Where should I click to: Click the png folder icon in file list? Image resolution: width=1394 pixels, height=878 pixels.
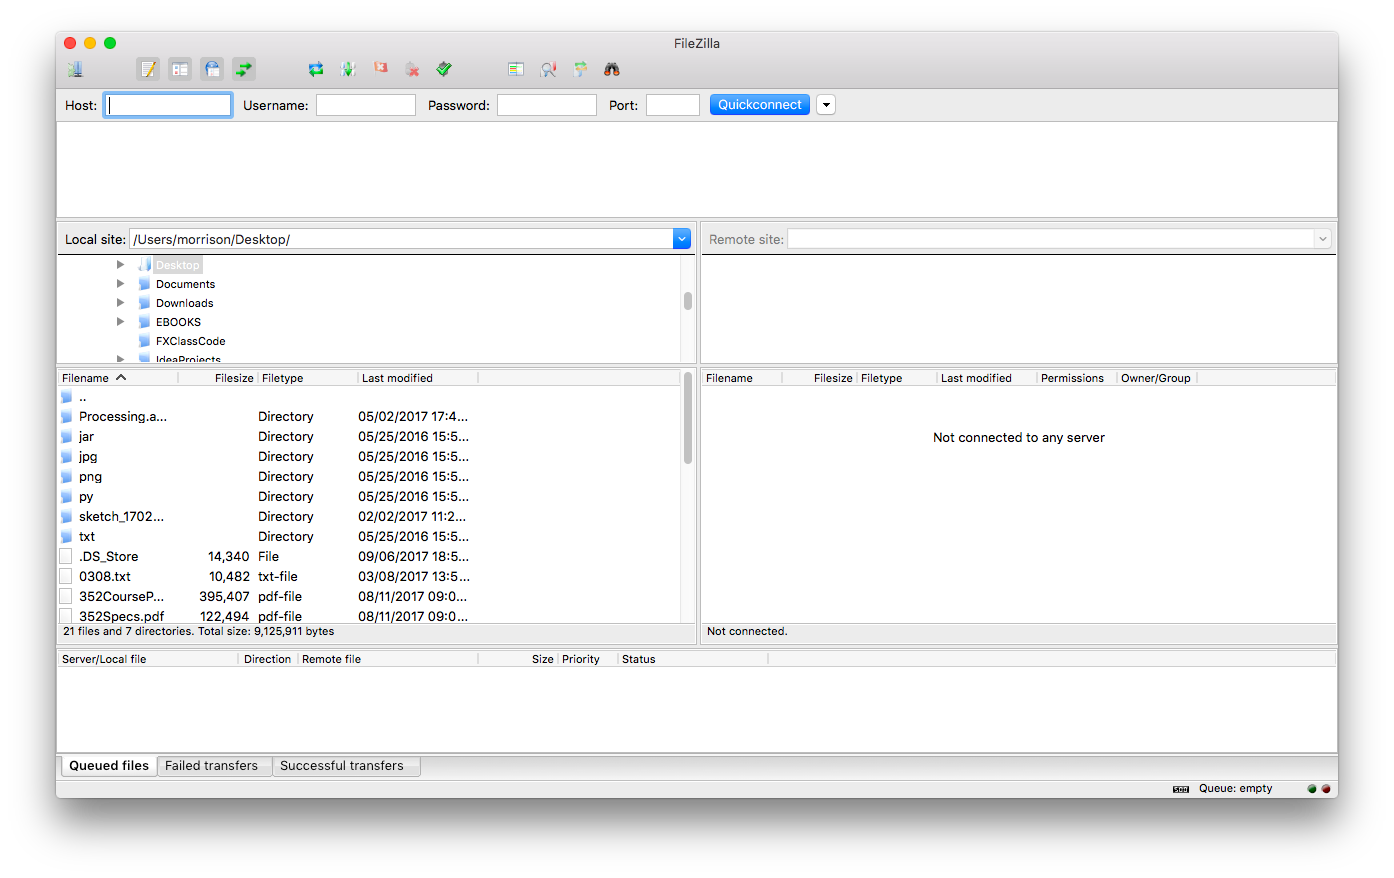click(66, 476)
